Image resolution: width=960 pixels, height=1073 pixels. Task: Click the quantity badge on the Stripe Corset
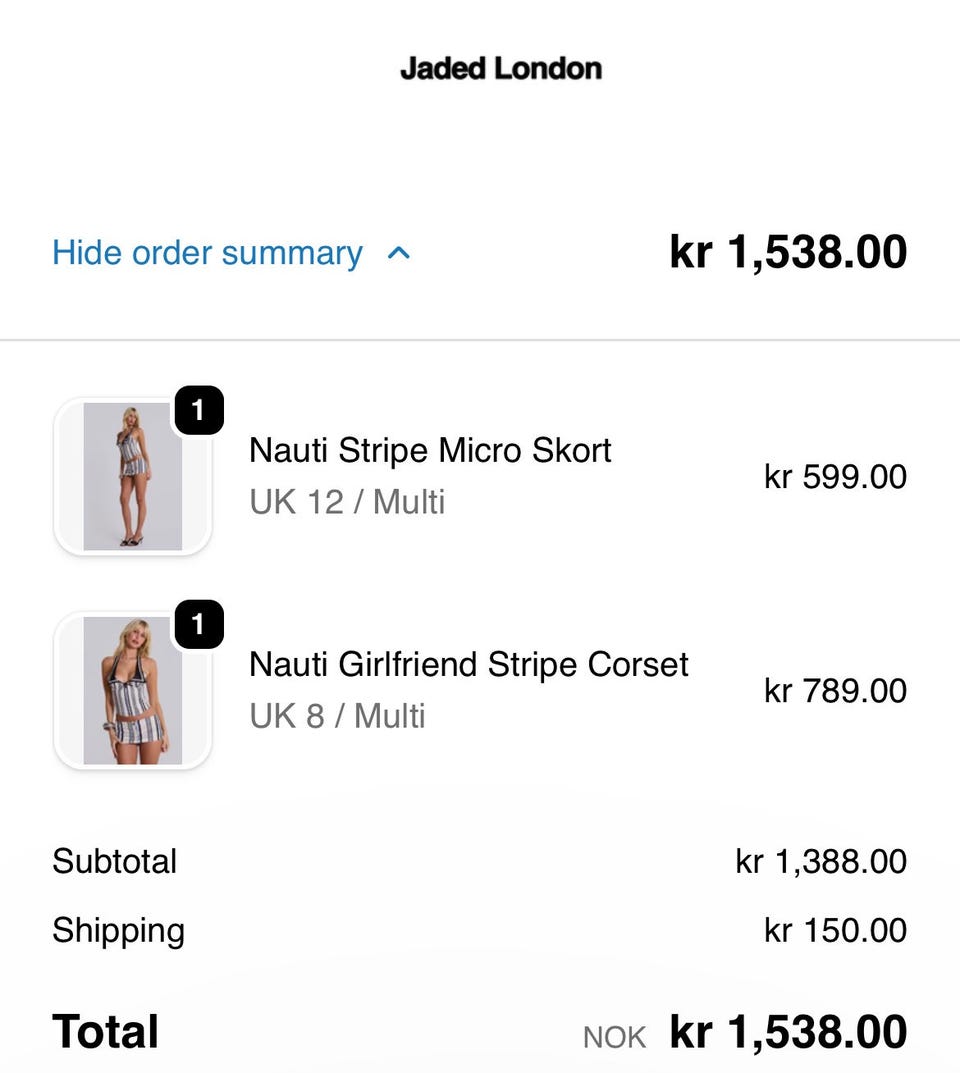(x=198, y=625)
